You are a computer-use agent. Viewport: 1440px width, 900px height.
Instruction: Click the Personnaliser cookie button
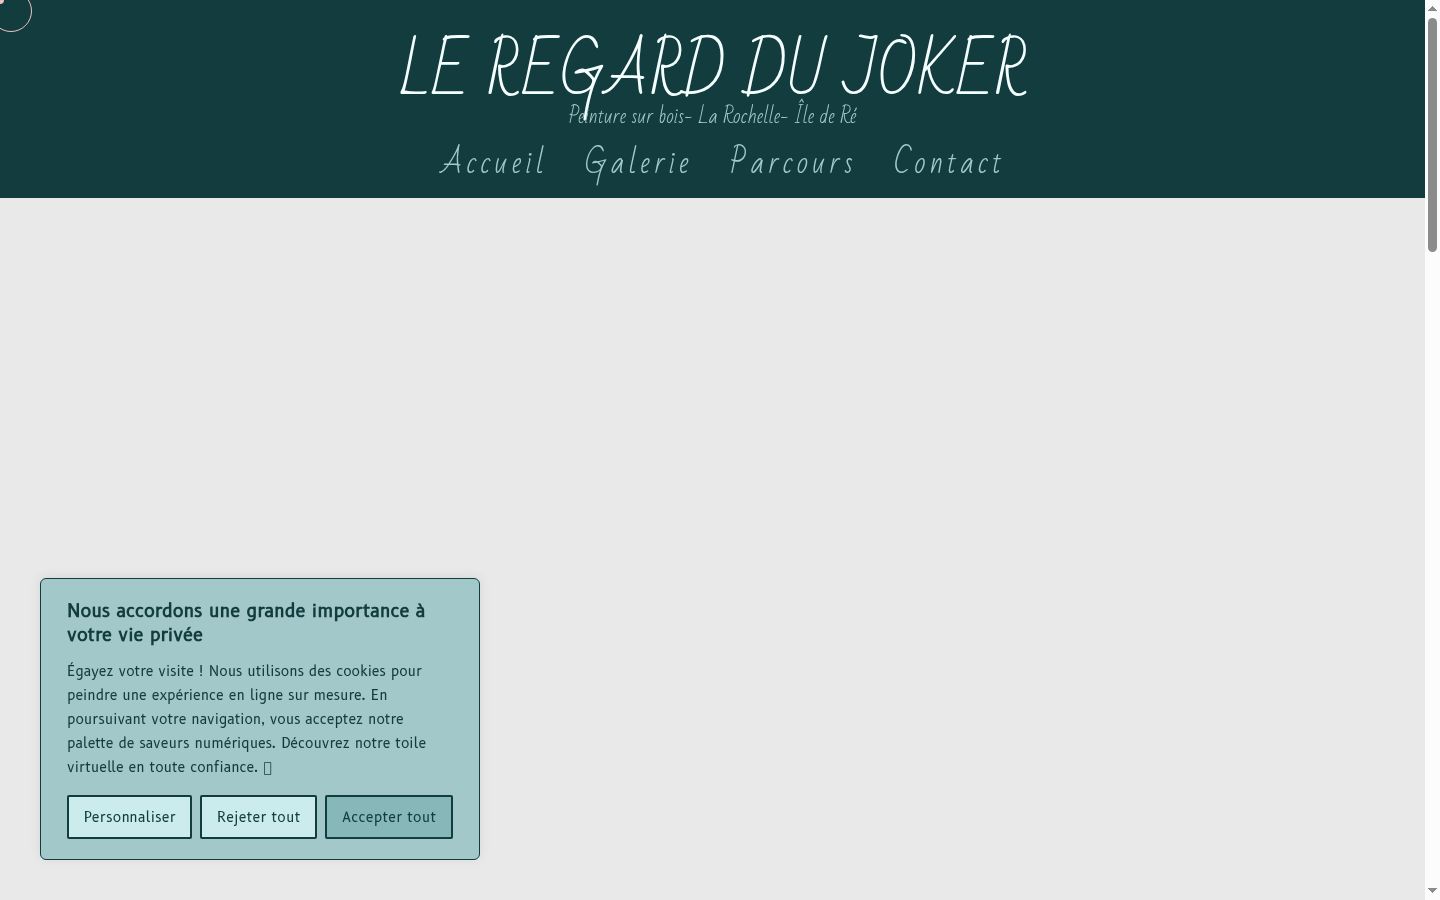pos(129,817)
